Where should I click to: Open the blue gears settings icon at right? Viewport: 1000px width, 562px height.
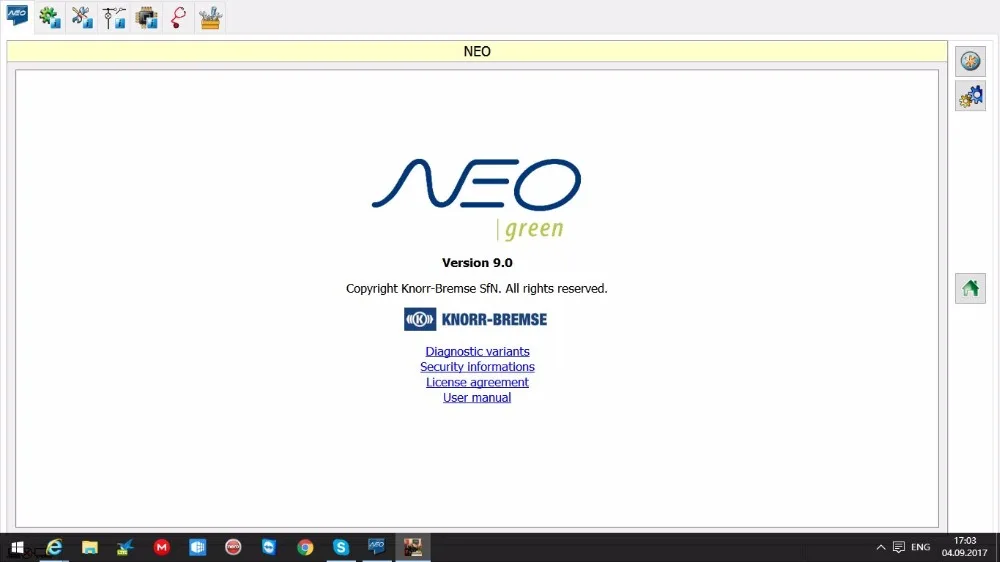coord(970,96)
